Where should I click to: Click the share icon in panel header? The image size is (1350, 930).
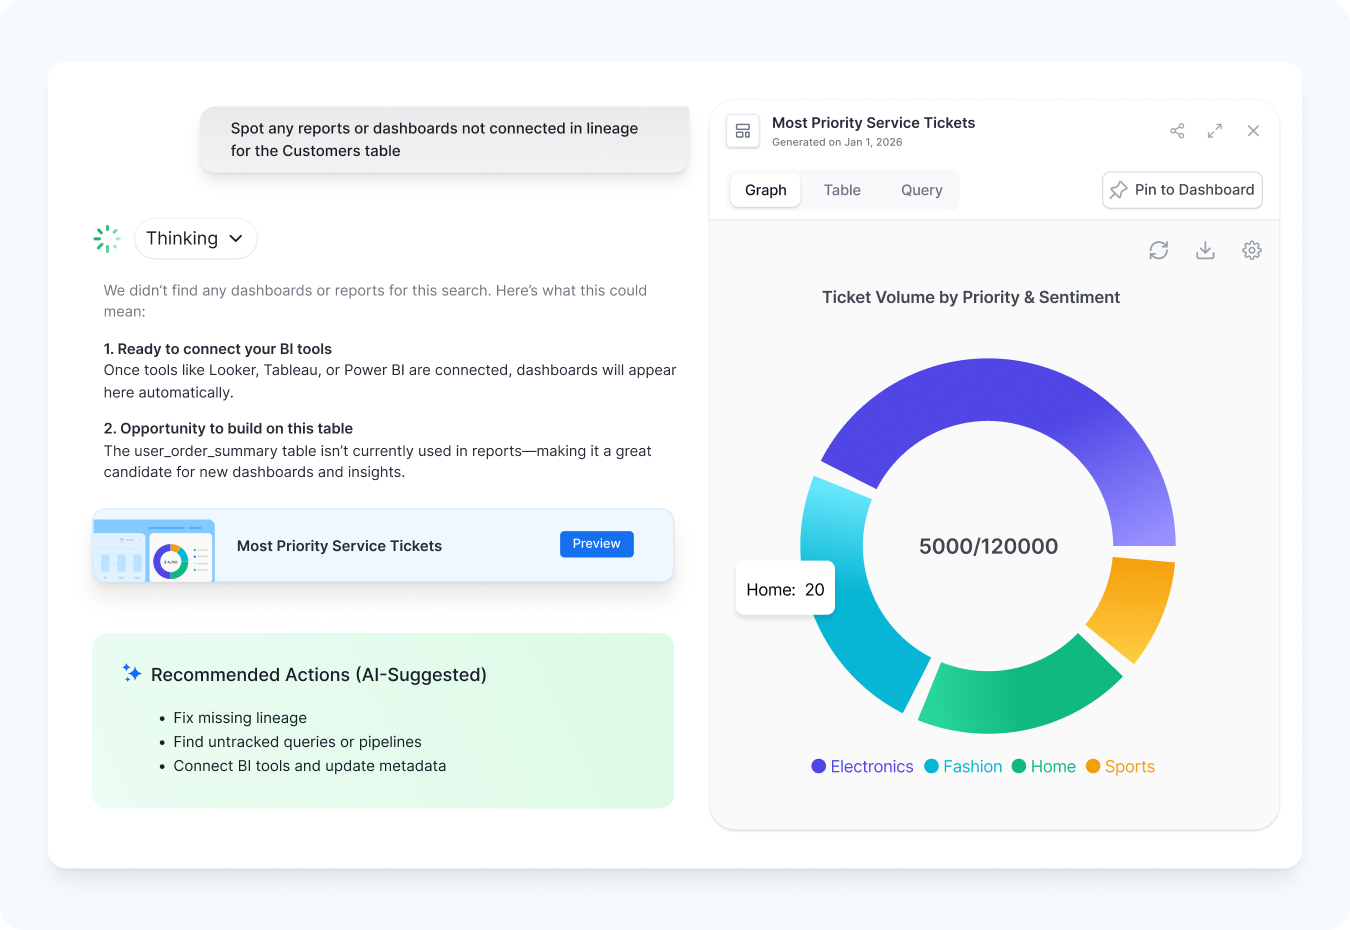coord(1177,131)
